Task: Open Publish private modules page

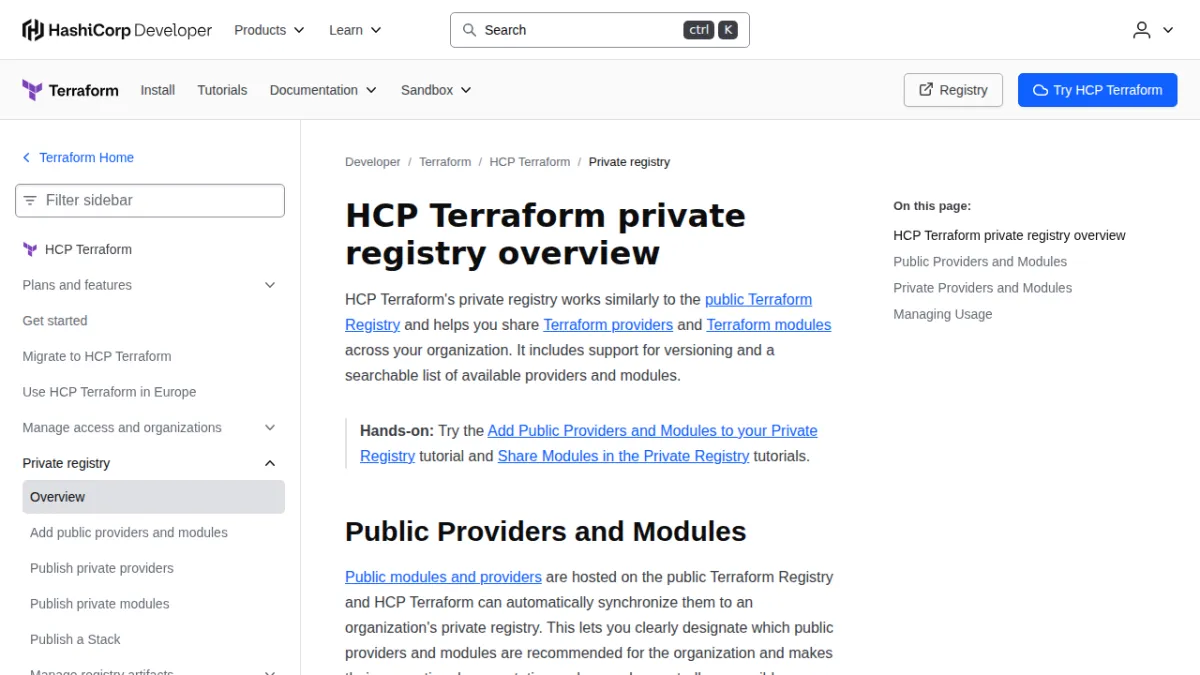Action: [x=100, y=604]
